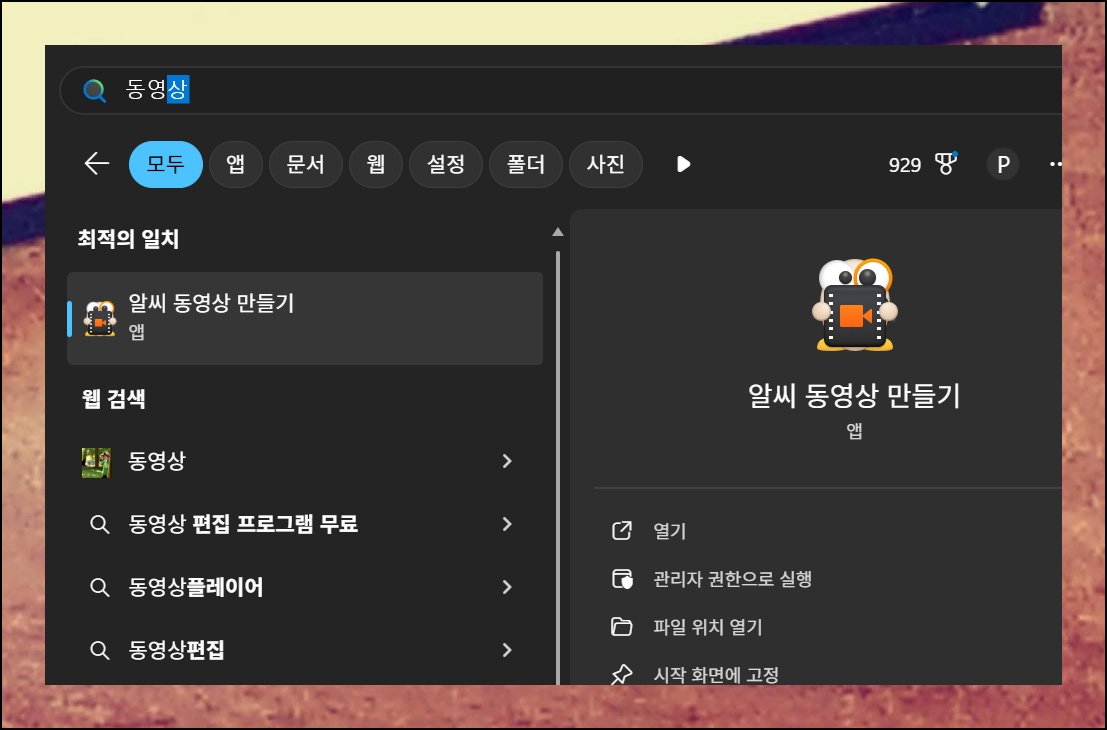Expand 동영상 편집 프로그램 무료 chevron
1107x730 pixels.
(x=507, y=524)
